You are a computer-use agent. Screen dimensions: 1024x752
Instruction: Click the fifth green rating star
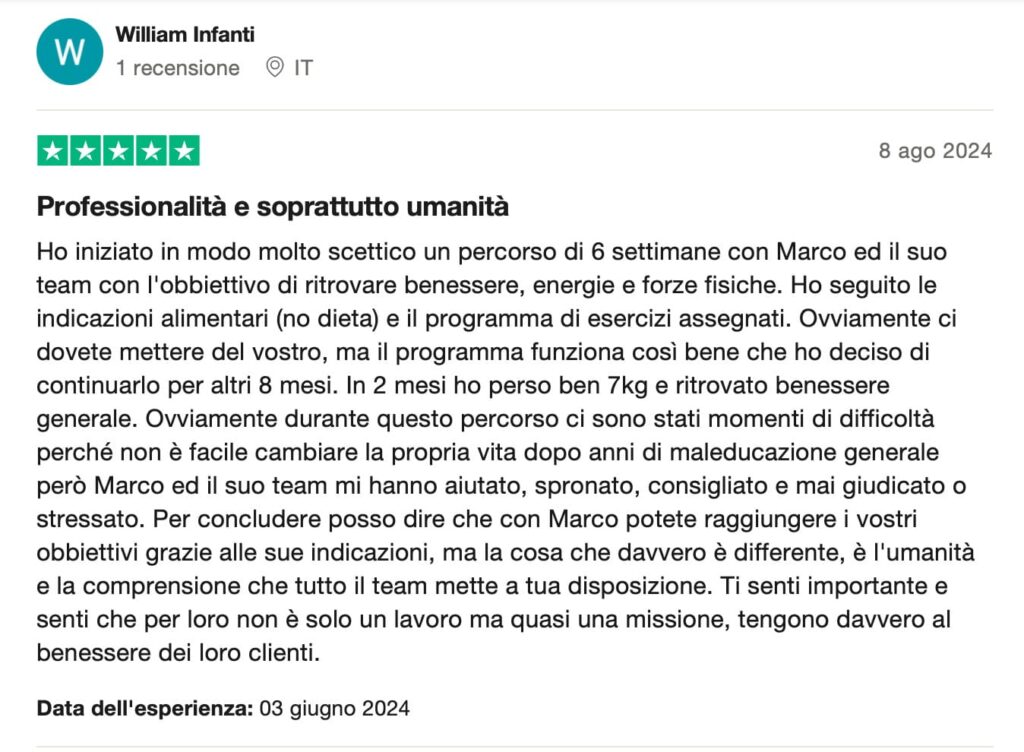coord(184,151)
